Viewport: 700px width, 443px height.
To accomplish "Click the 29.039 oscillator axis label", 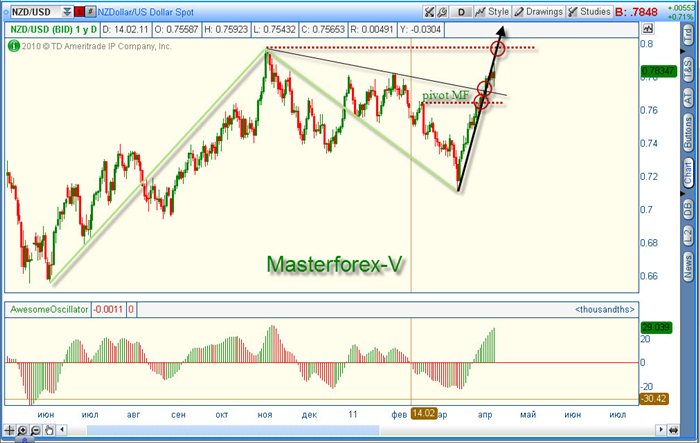I will [656, 327].
